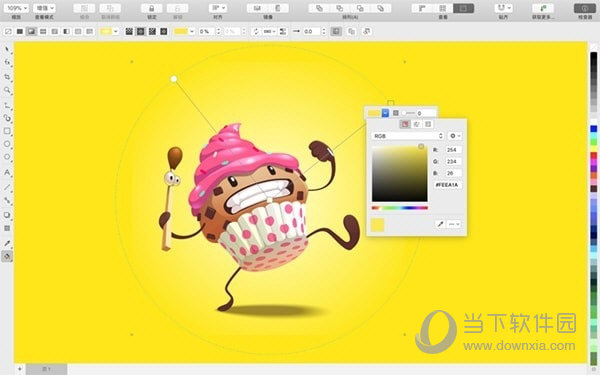Screen dimensions: 600x375
Task: Click the Lock object toolbar button
Action: click(x=152, y=8)
